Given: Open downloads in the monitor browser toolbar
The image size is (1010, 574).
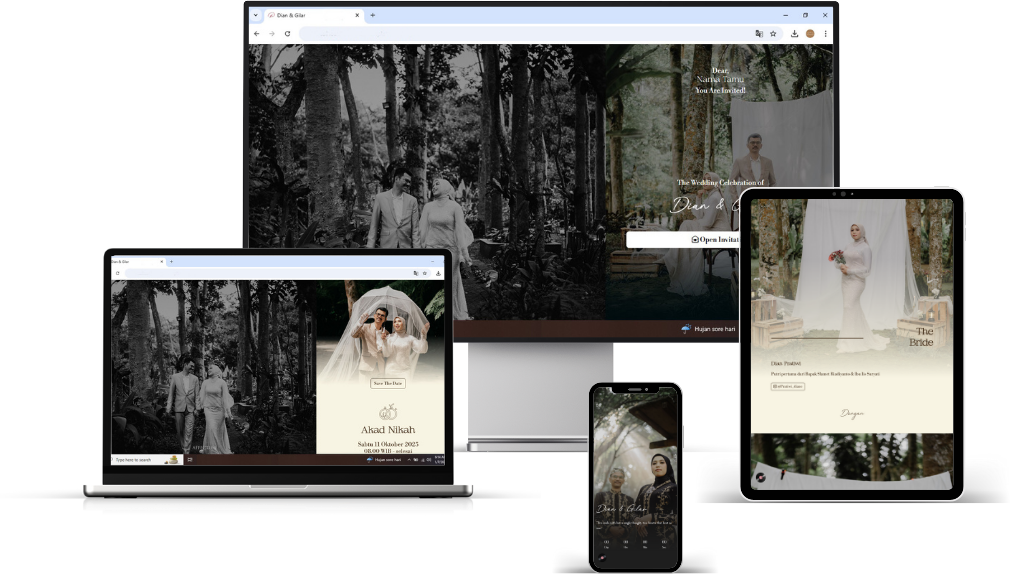Looking at the screenshot, I should pyautogui.click(x=794, y=33).
